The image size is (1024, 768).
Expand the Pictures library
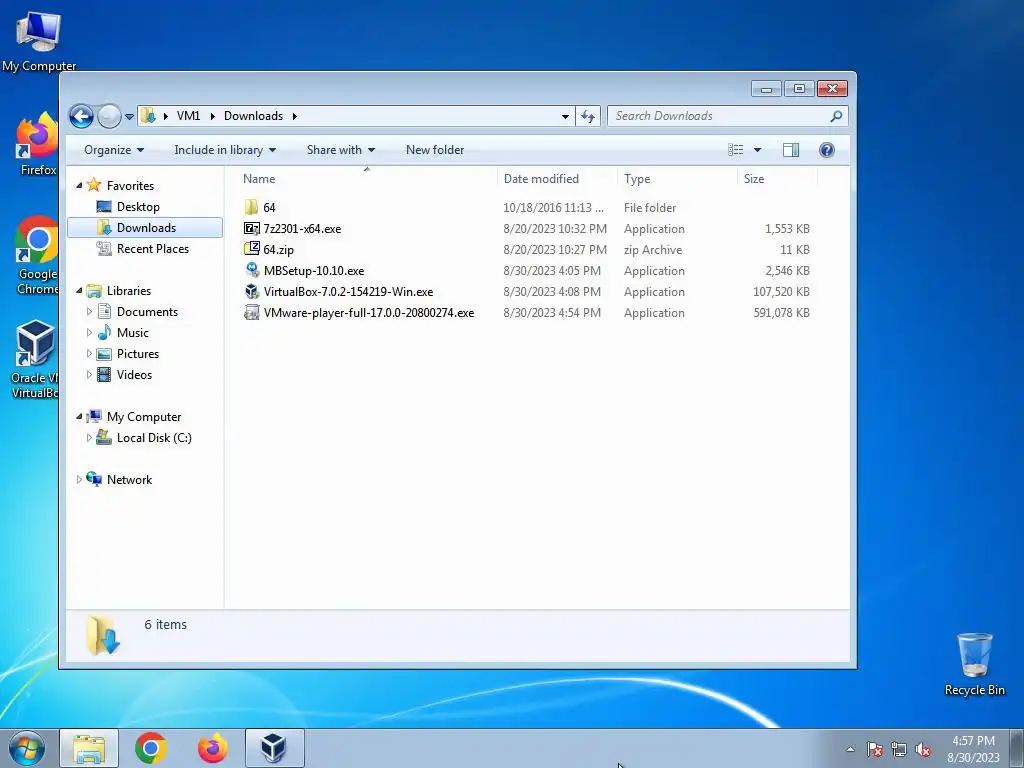click(89, 354)
